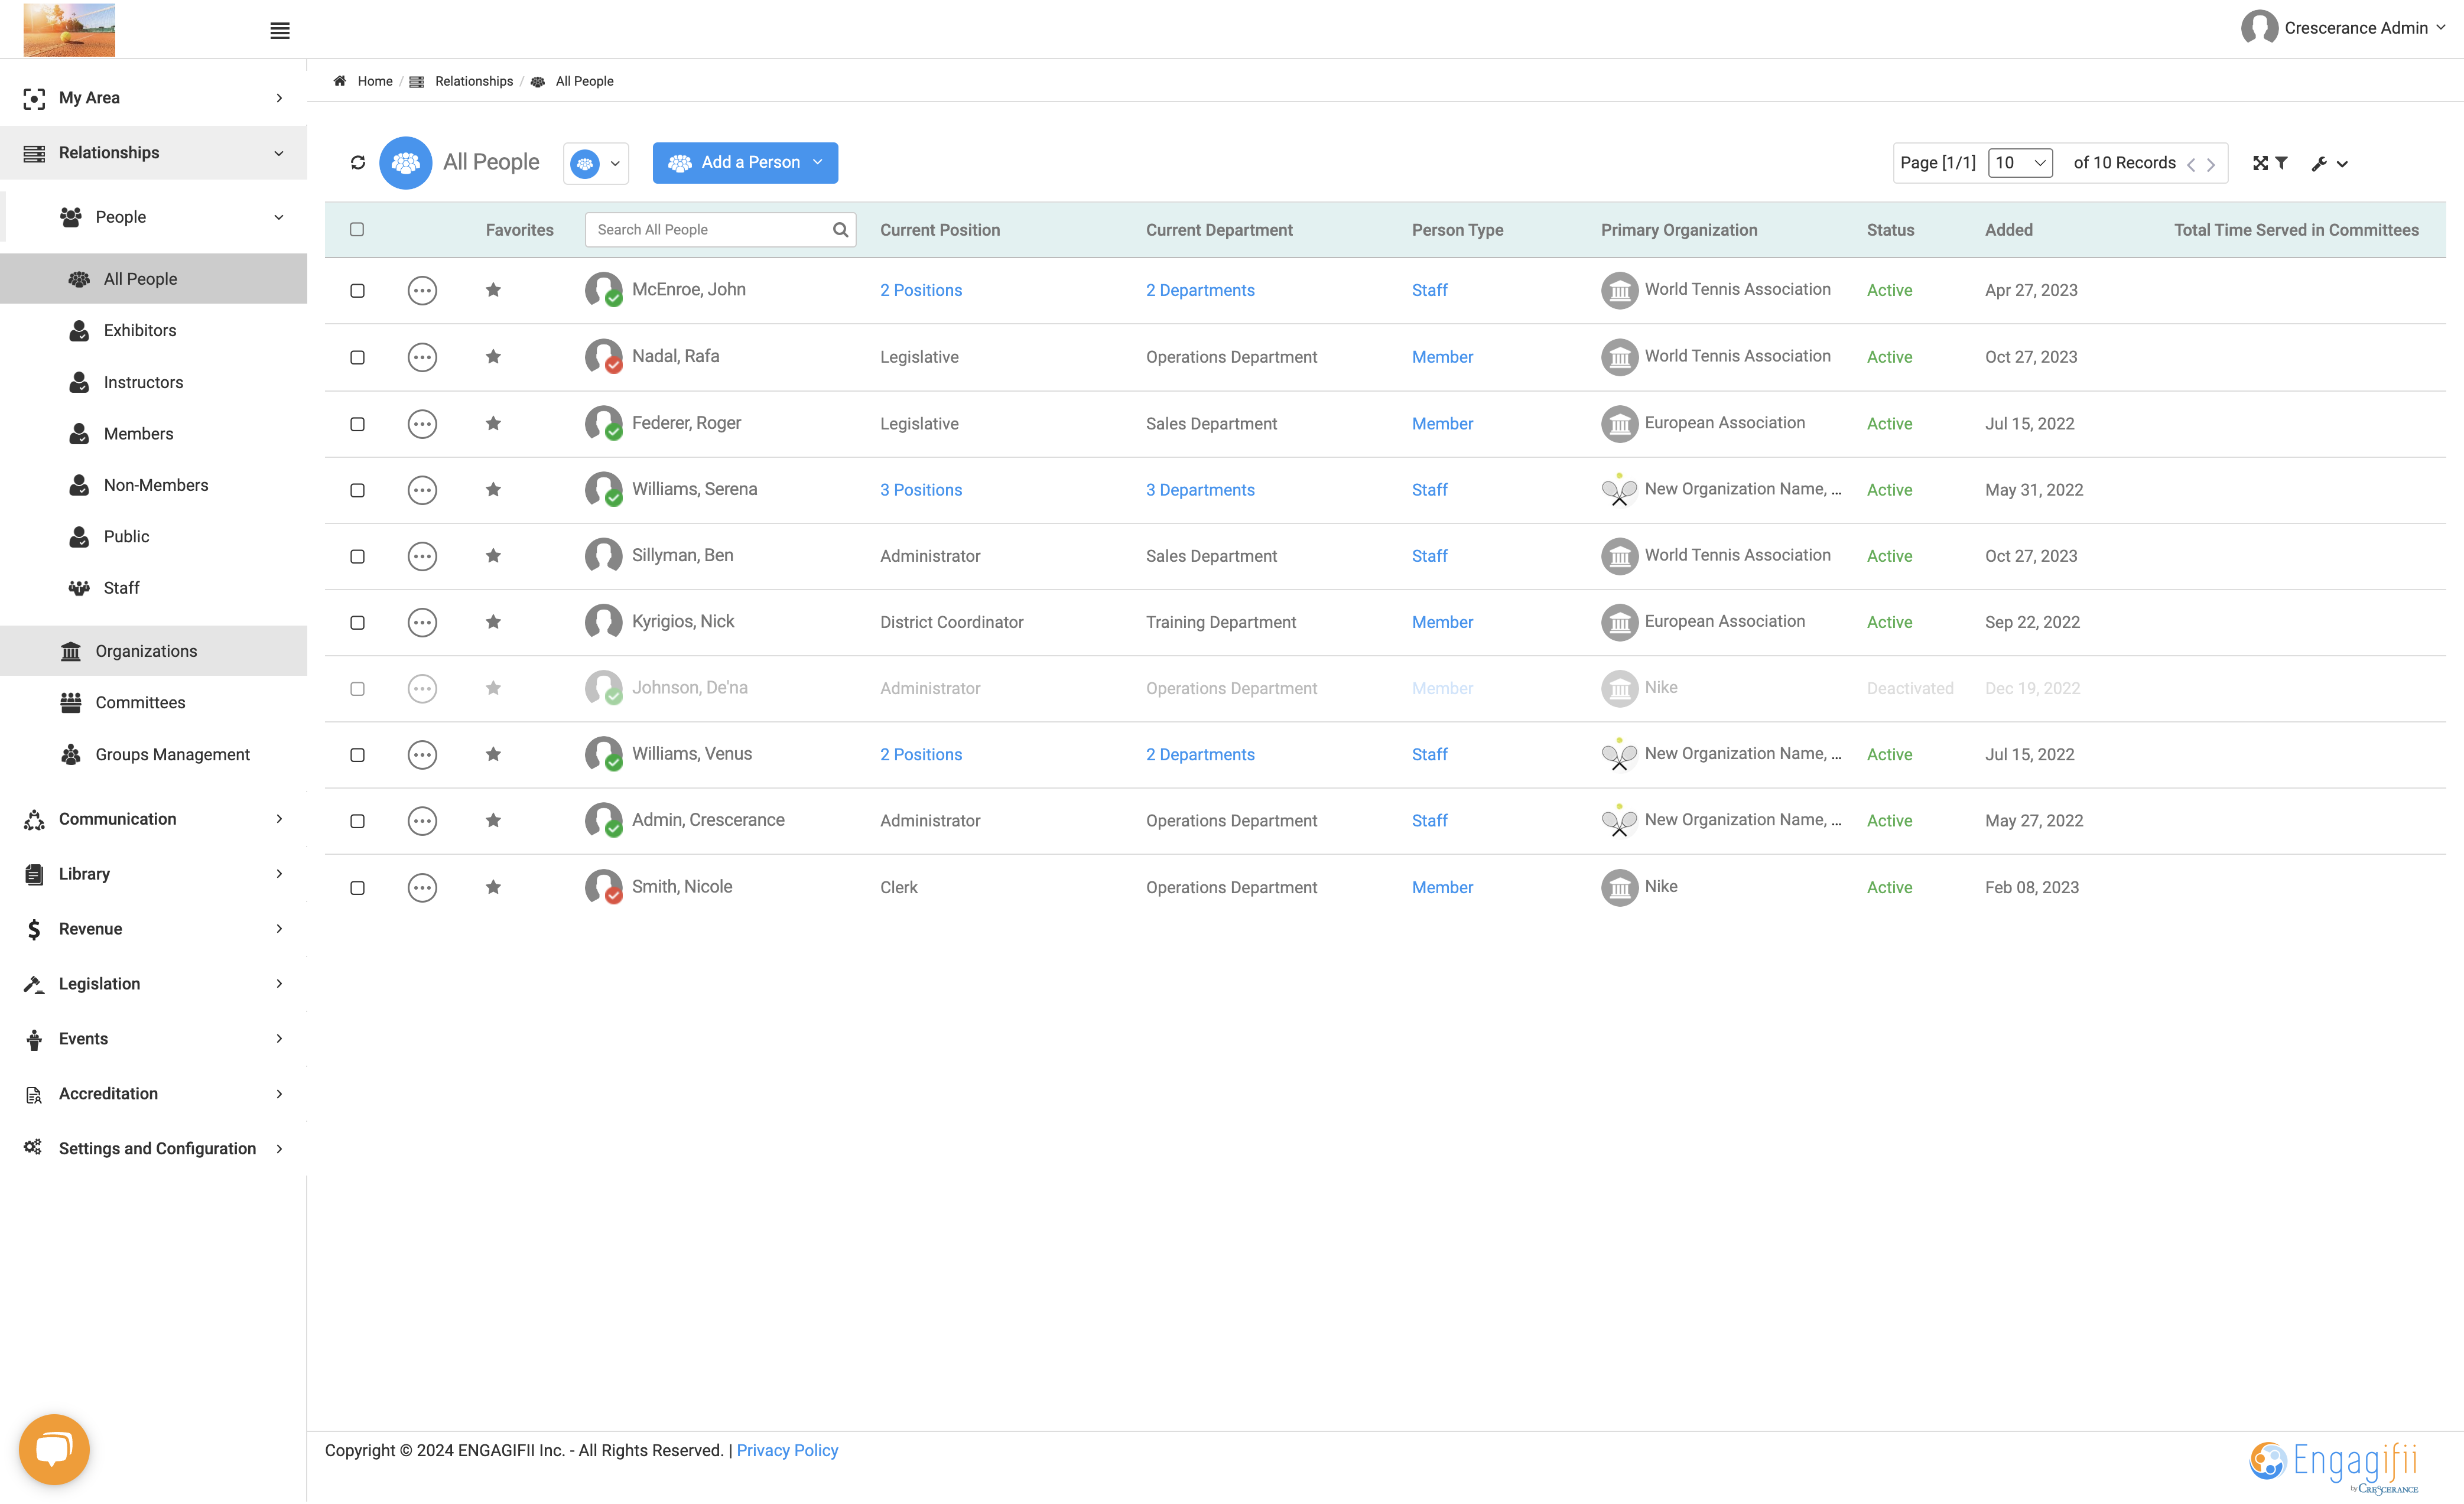Screen dimensions: 2464x1504
Task: Open the records-per-page dropdown showing 10
Action: tap(2020, 163)
